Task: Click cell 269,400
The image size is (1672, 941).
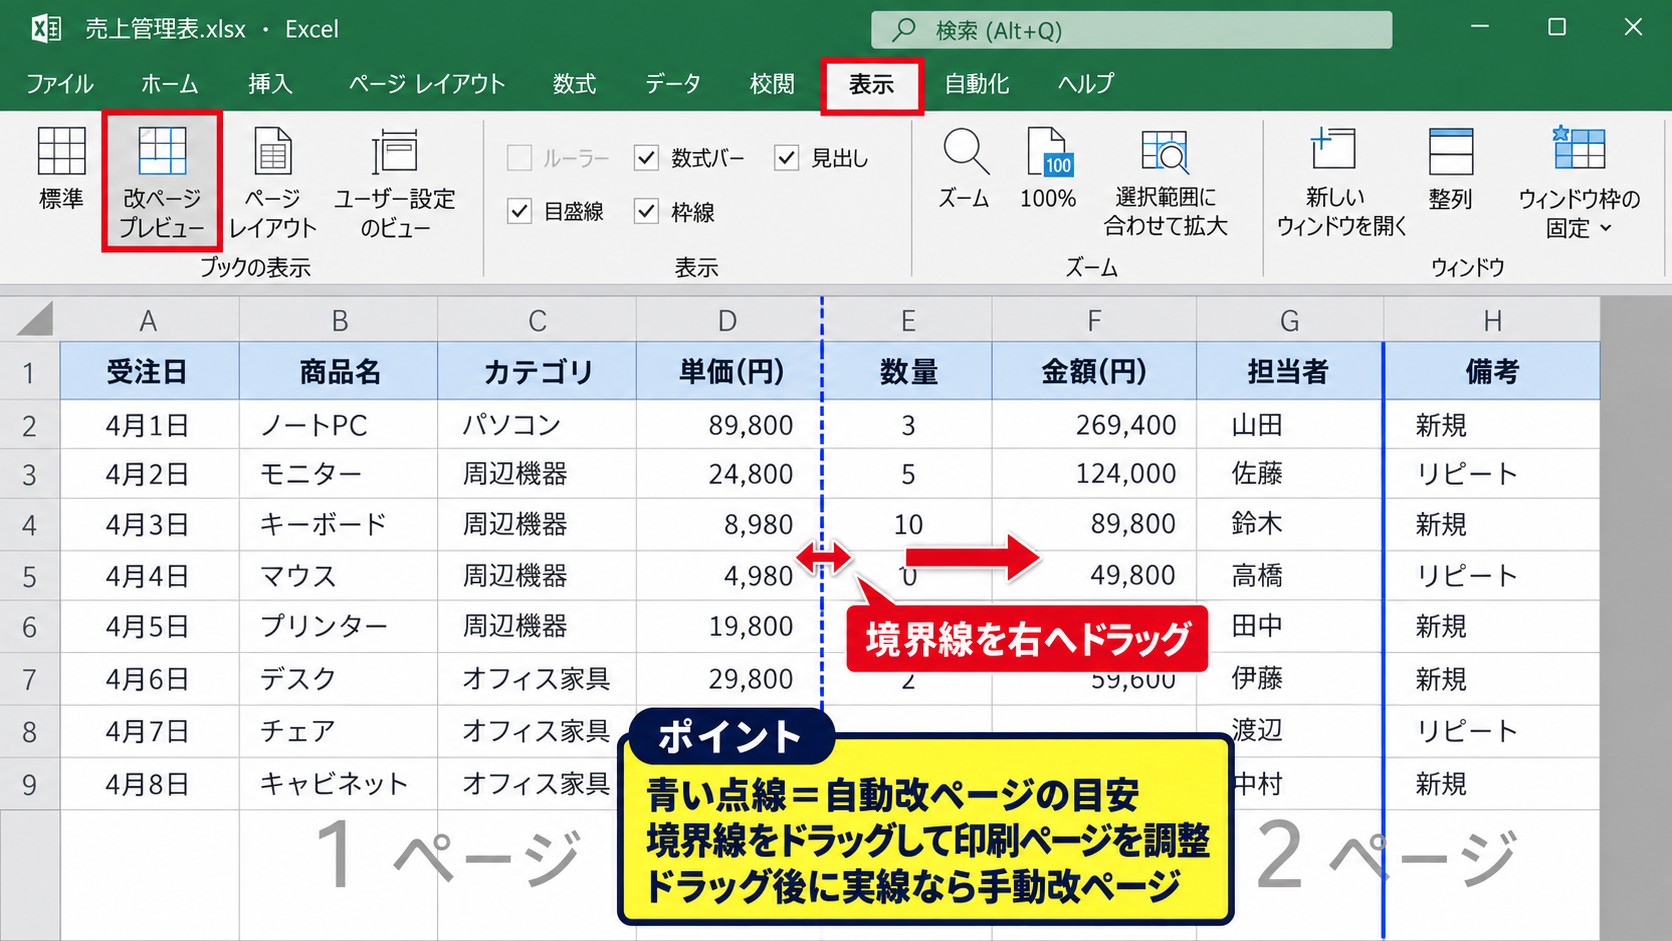Action: (x=1094, y=425)
